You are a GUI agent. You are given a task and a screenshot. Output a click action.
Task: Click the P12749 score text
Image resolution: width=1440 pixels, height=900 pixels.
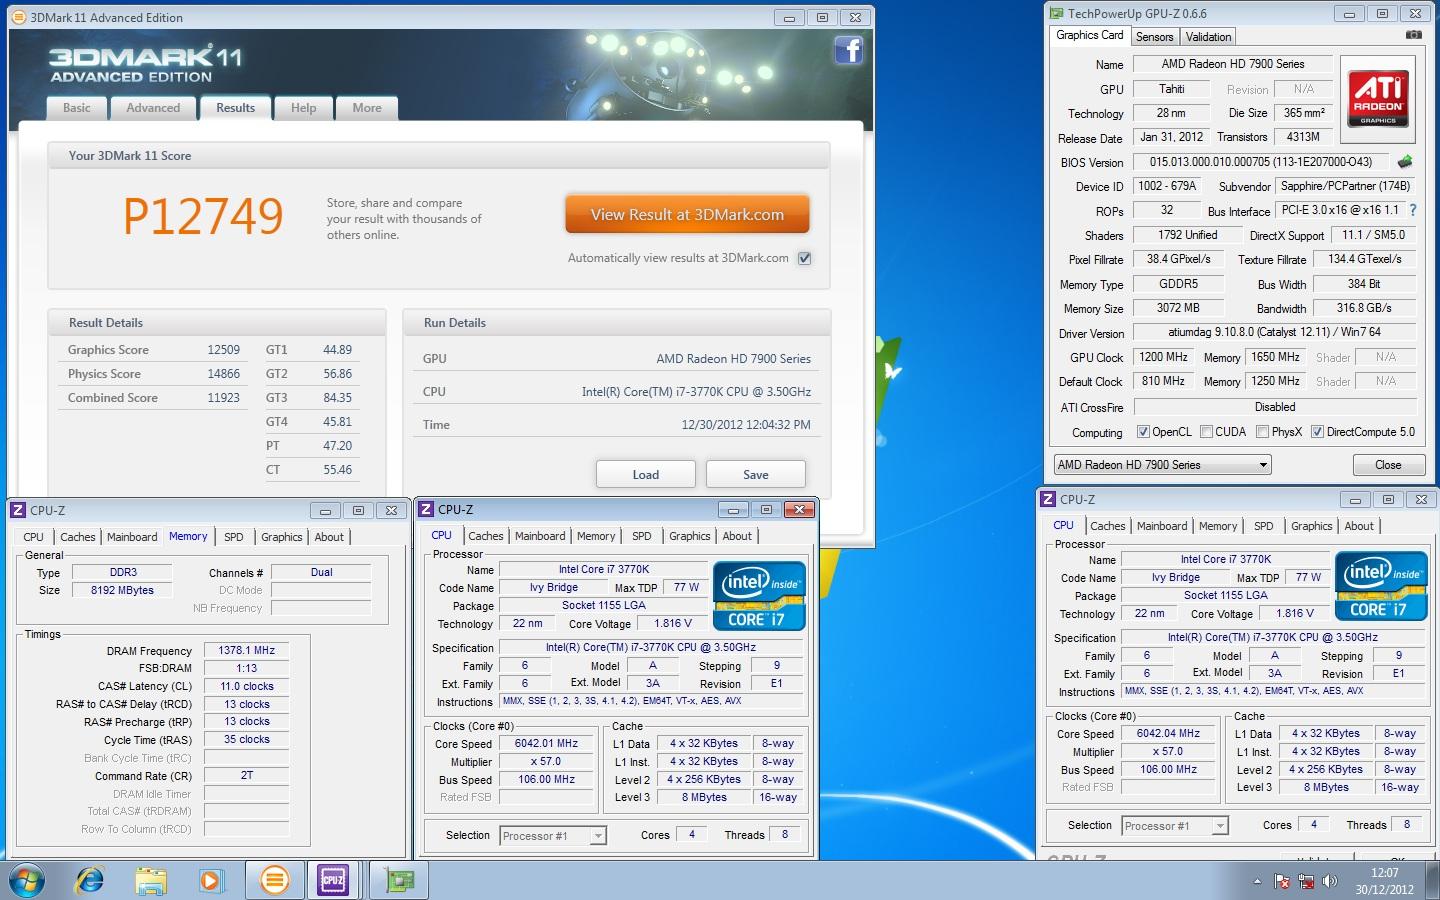203,216
